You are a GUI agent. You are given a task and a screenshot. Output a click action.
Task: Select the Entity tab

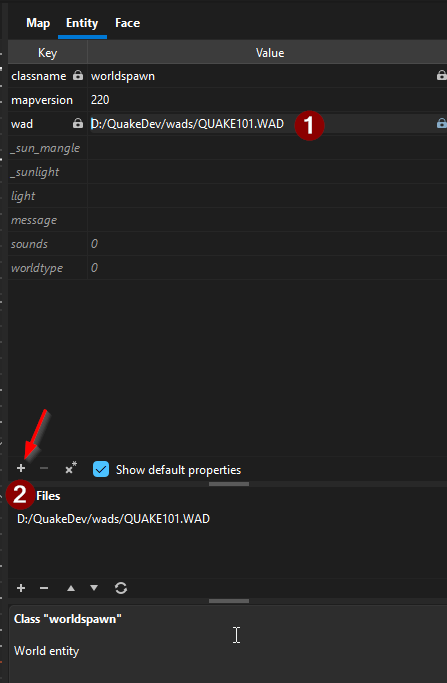point(82,23)
